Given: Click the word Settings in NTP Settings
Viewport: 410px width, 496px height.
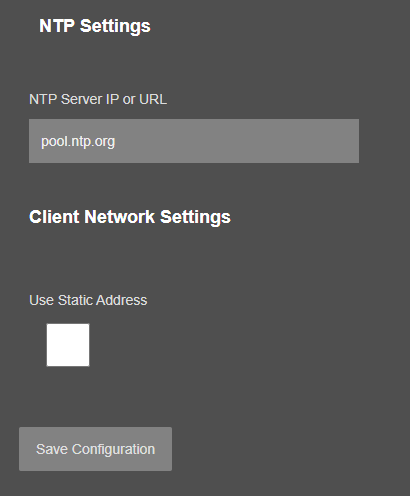Looking at the screenshot, I should tap(115, 27).
